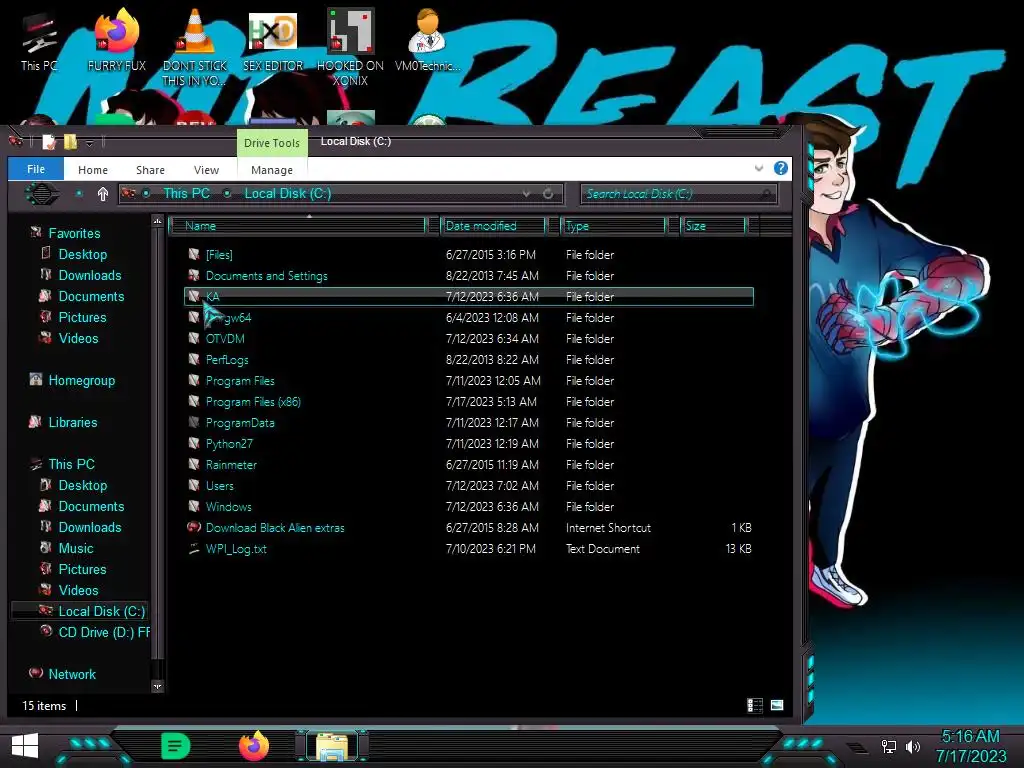The image size is (1024, 768).
Task: Select the Program Files (x86) folder
Action: pyautogui.click(x=253, y=402)
